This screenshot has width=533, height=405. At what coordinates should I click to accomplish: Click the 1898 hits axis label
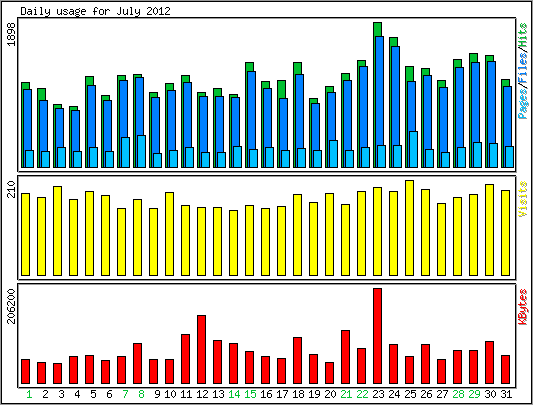click(11, 34)
